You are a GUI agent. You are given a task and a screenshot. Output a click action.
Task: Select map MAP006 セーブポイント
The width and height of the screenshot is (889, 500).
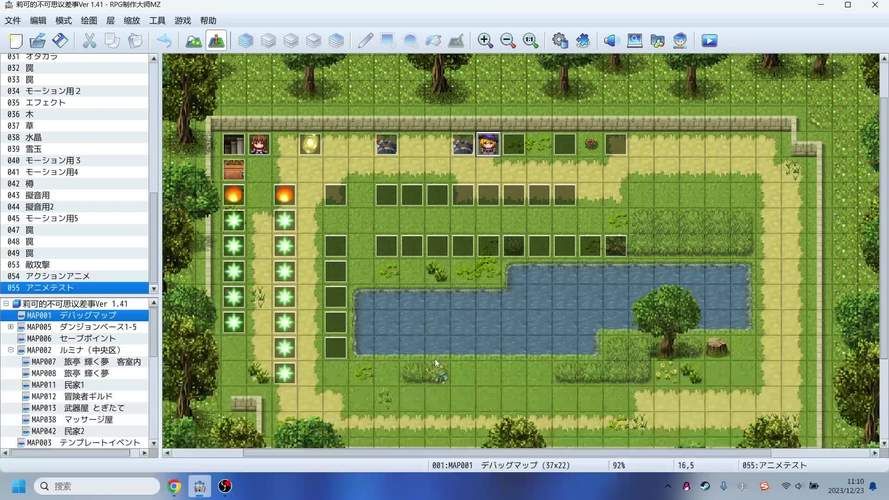[71, 338]
